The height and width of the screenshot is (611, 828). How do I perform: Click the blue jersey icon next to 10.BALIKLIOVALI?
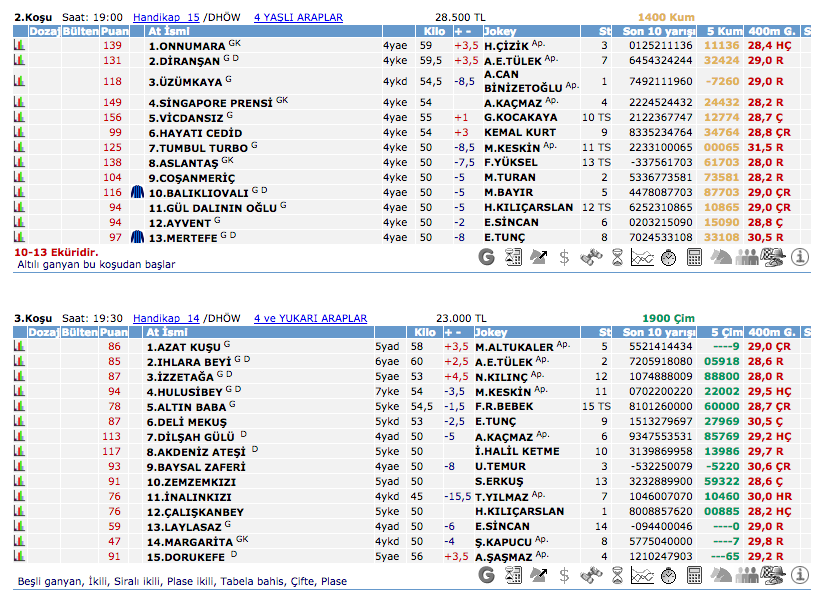tap(137, 192)
